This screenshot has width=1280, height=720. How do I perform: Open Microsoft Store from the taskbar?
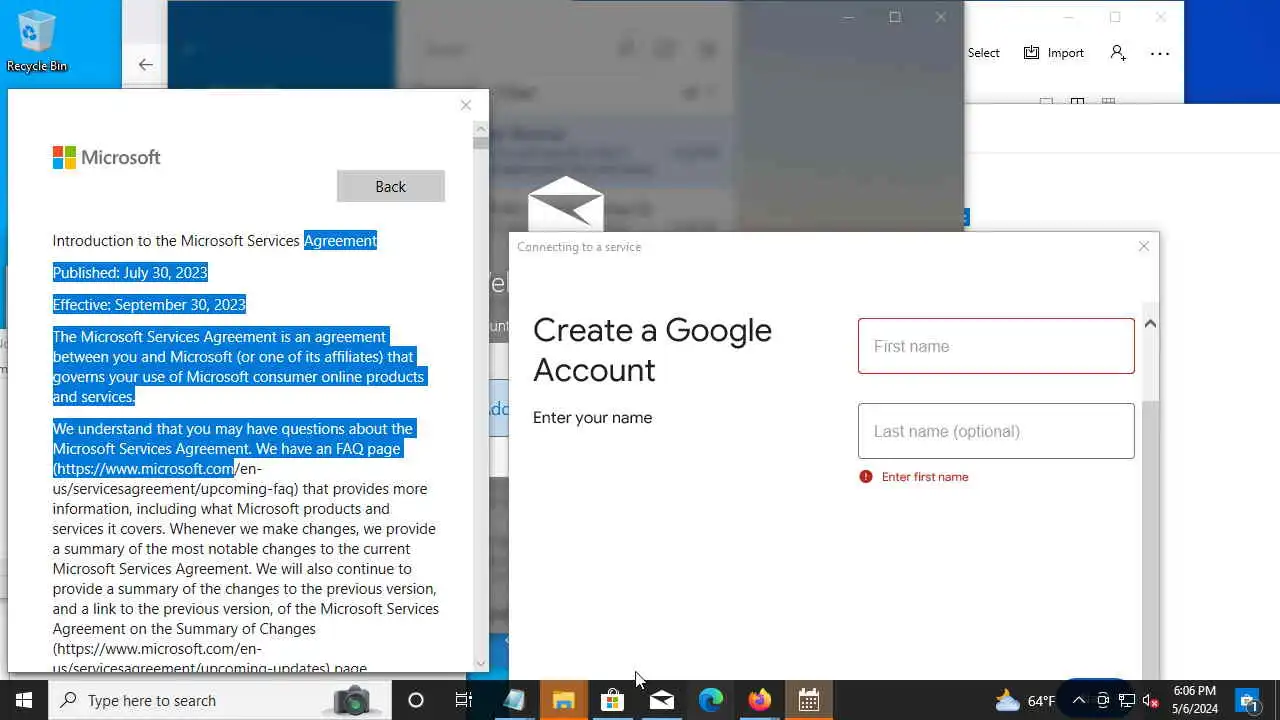tap(612, 700)
